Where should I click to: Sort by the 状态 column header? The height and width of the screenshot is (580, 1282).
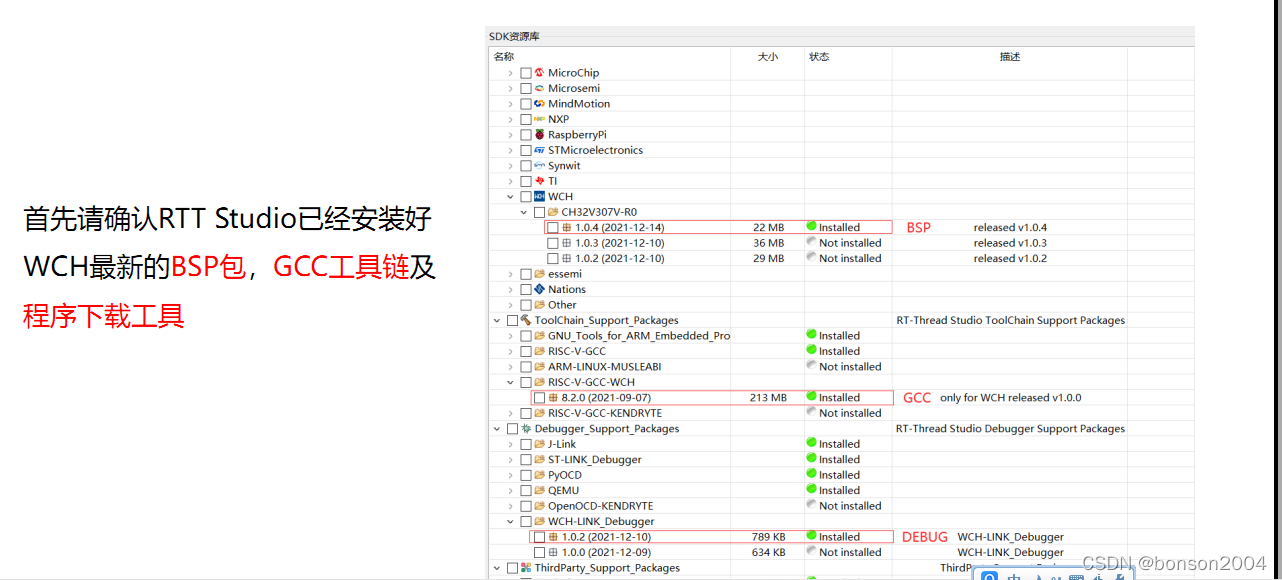pos(819,57)
